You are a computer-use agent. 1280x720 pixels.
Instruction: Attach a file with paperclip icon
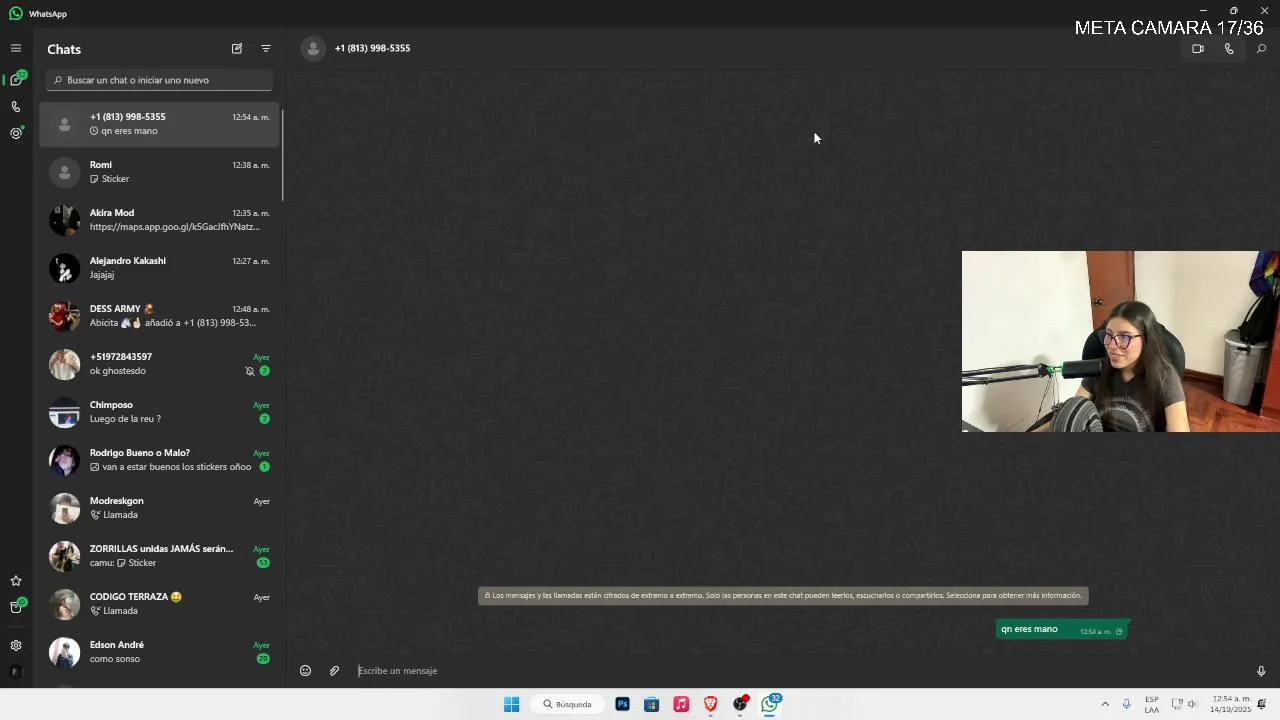coord(335,671)
